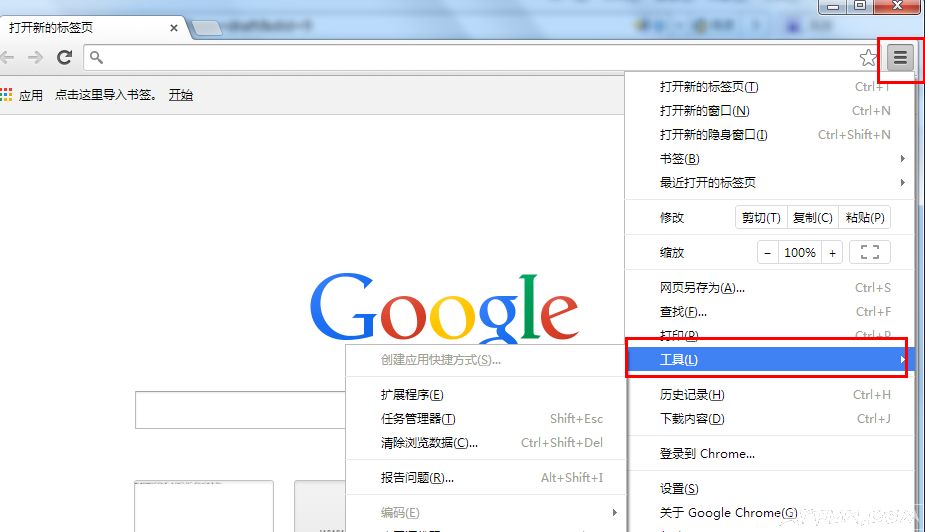Open the 工具(L) submenu
Screen dimensions: 925x532
(x=769, y=359)
